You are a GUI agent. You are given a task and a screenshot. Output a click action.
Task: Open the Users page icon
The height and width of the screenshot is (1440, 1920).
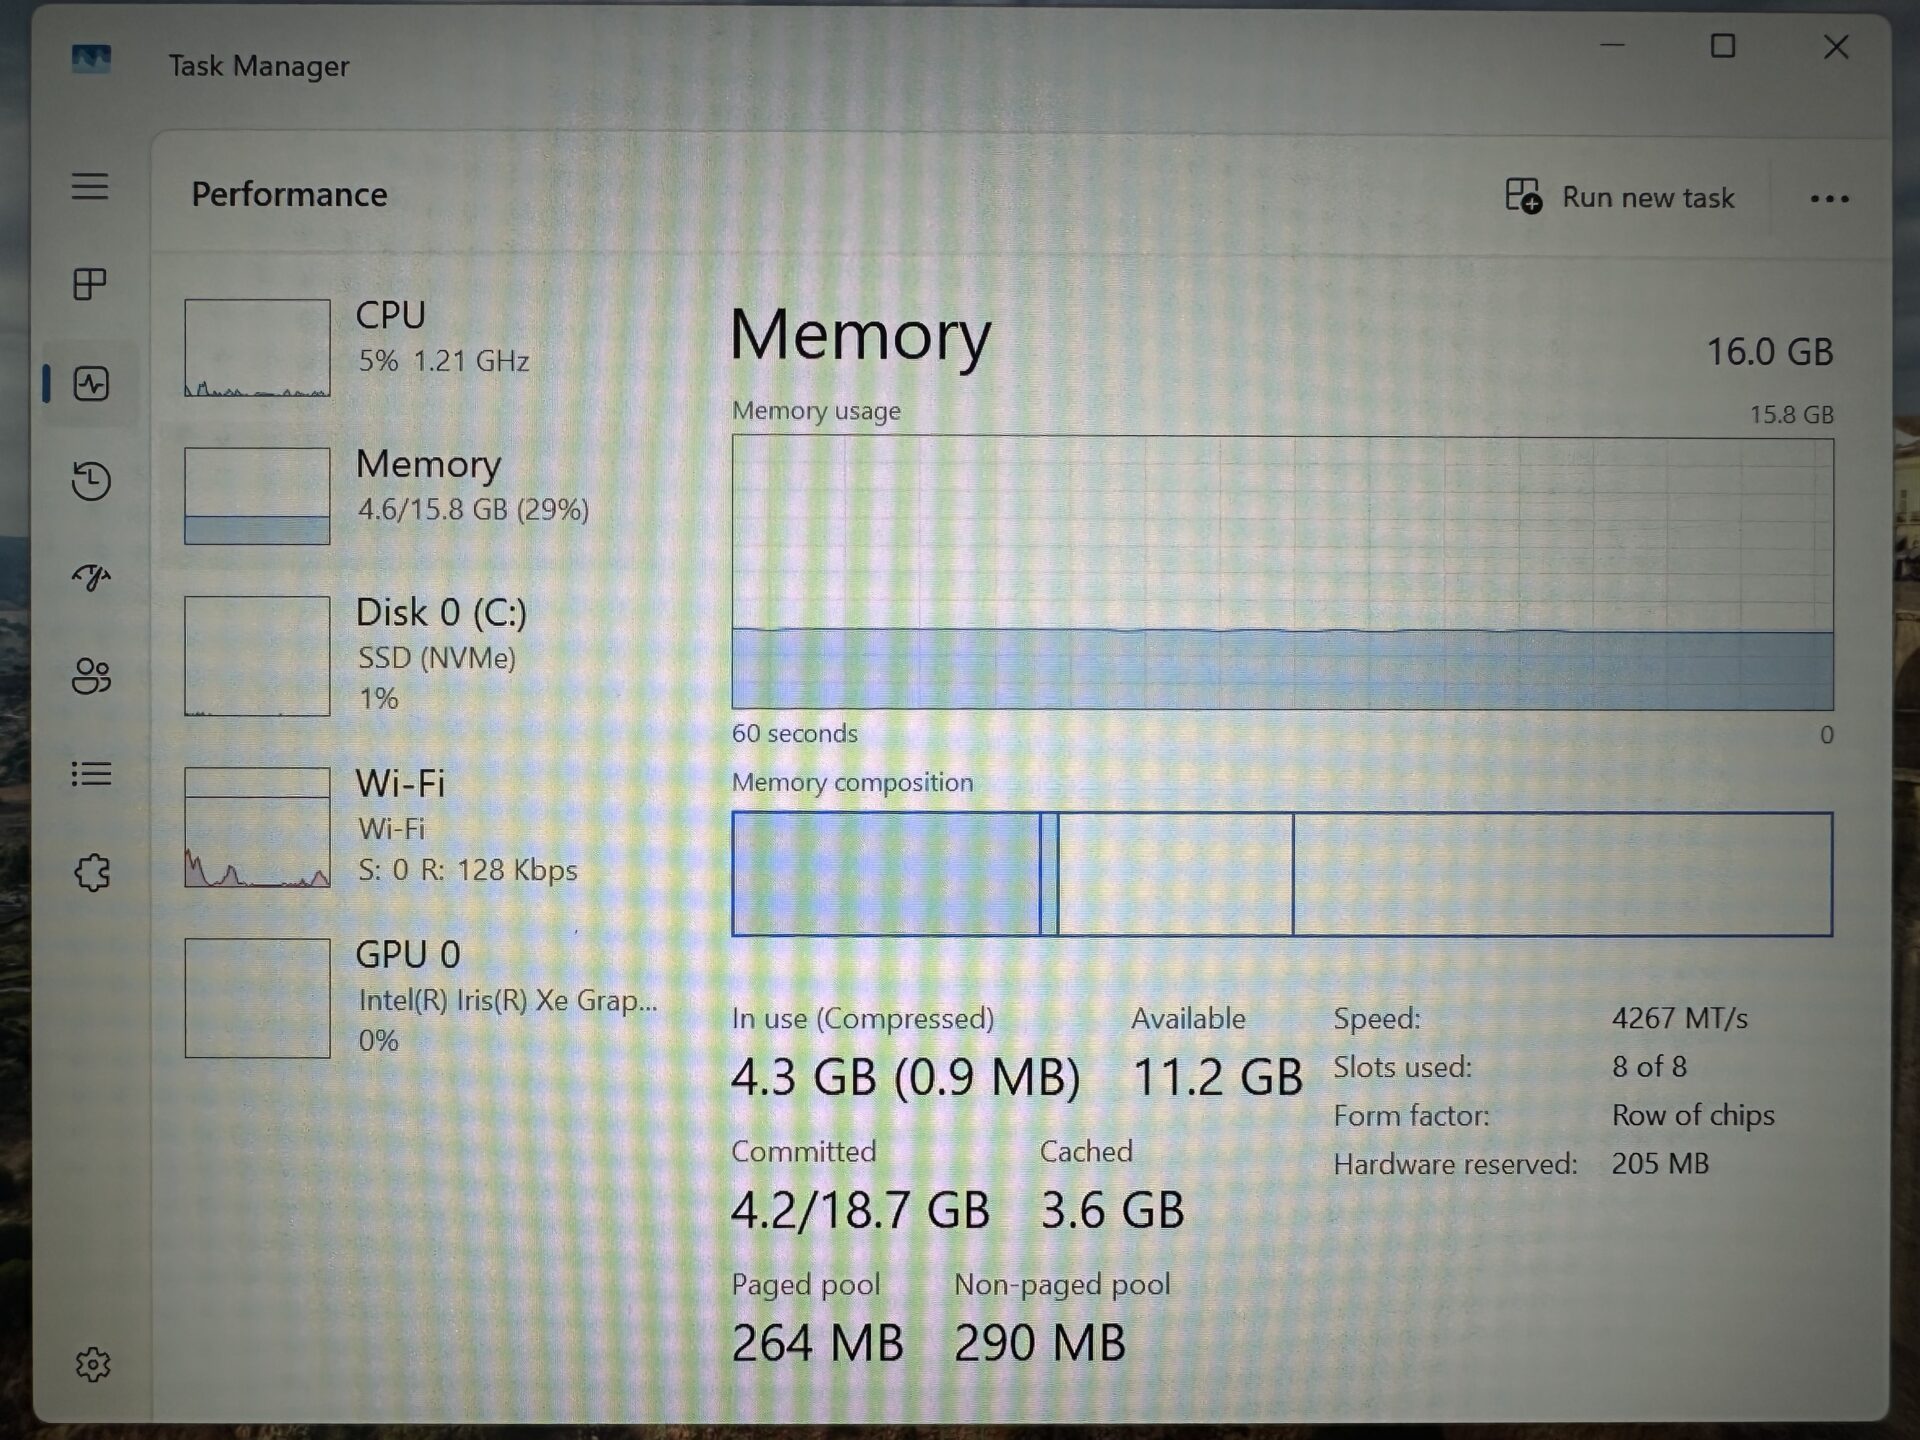[91, 676]
